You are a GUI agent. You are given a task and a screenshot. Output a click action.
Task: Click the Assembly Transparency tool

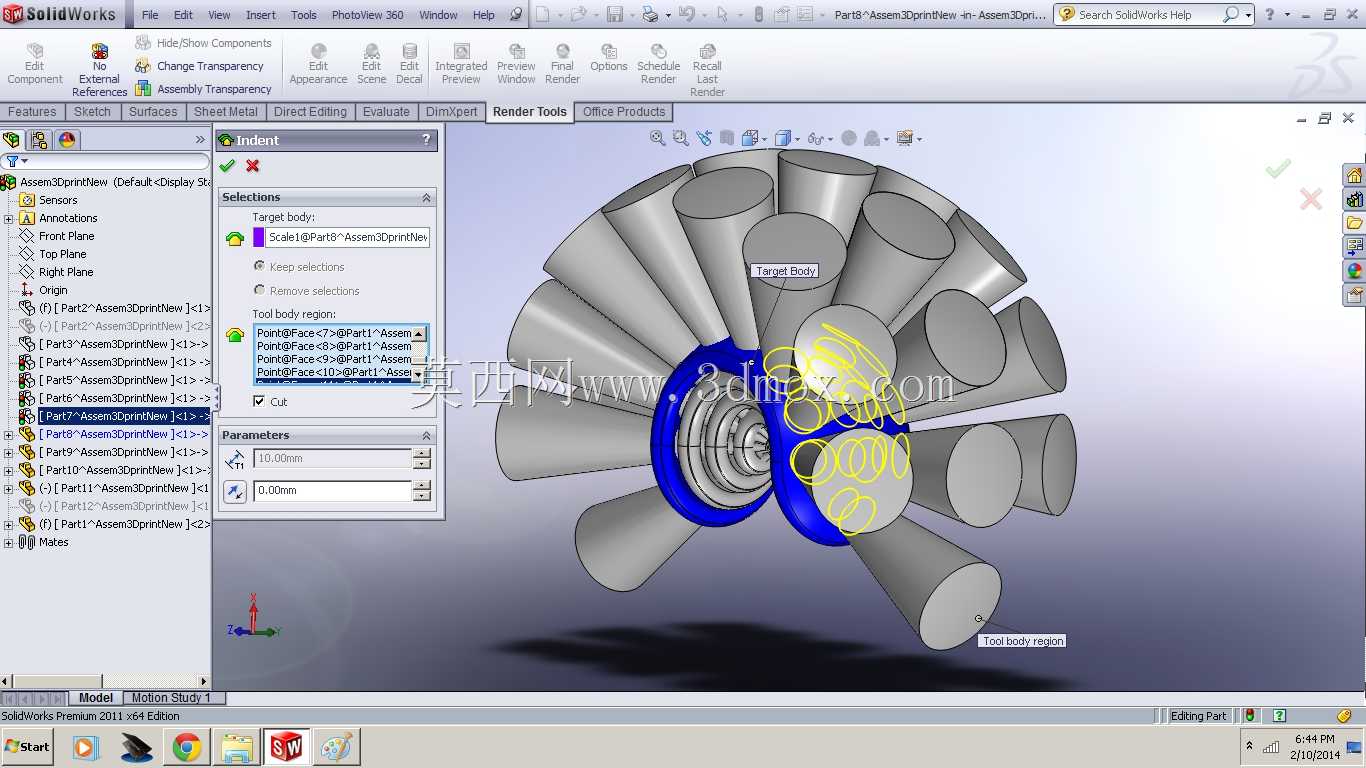coord(203,89)
